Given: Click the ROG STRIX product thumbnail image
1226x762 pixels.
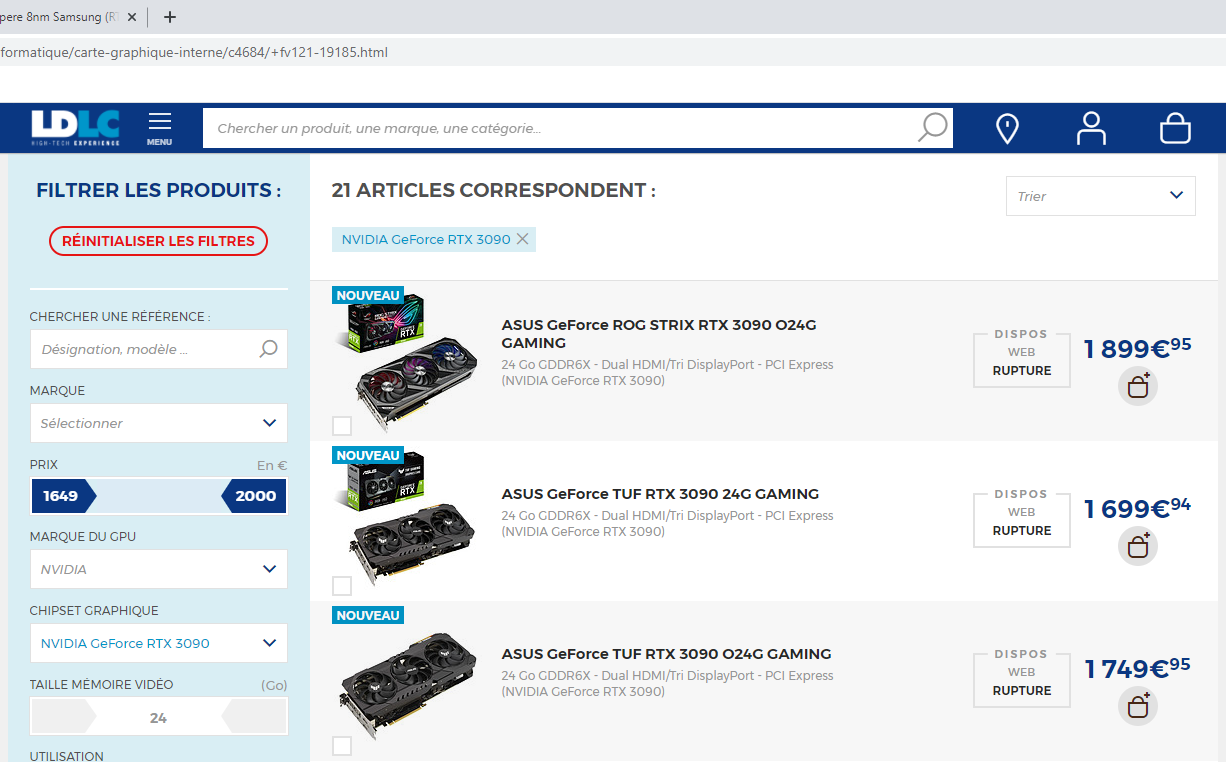Looking at the screenshot, I should [x=405, y=362].
